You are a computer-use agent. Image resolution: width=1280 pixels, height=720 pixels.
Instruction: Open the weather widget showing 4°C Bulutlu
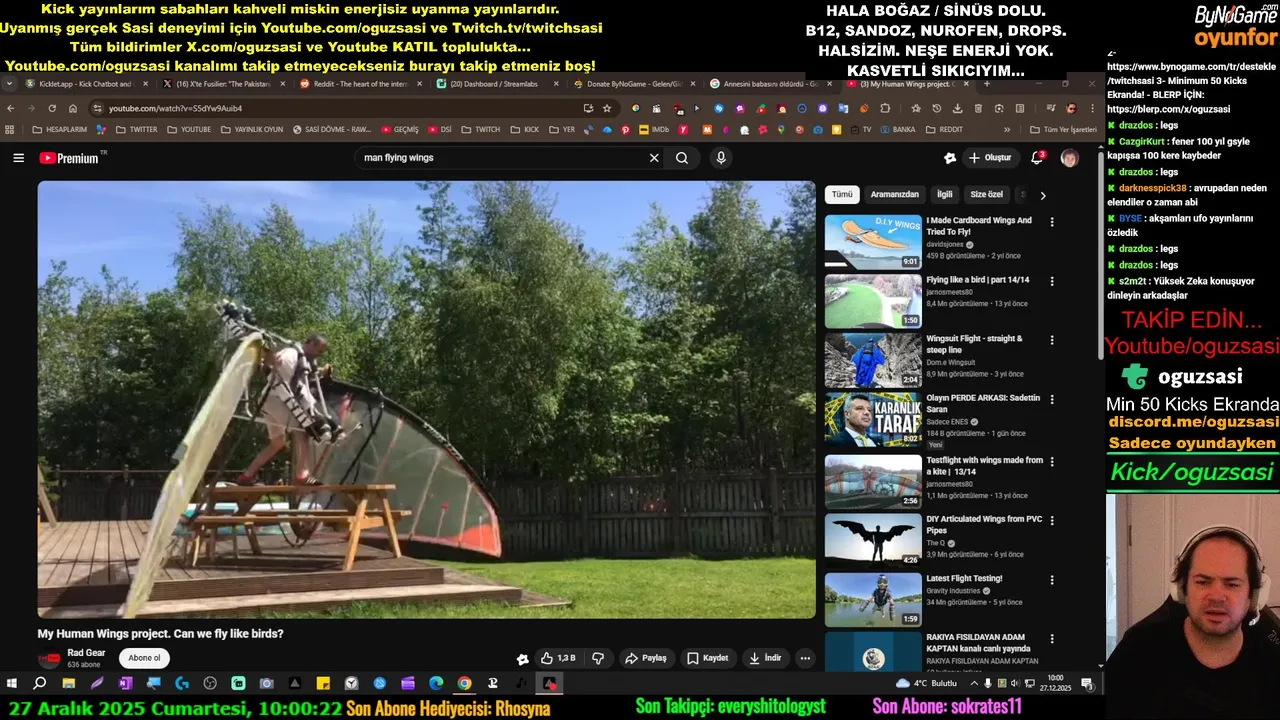tap(927, 684)
